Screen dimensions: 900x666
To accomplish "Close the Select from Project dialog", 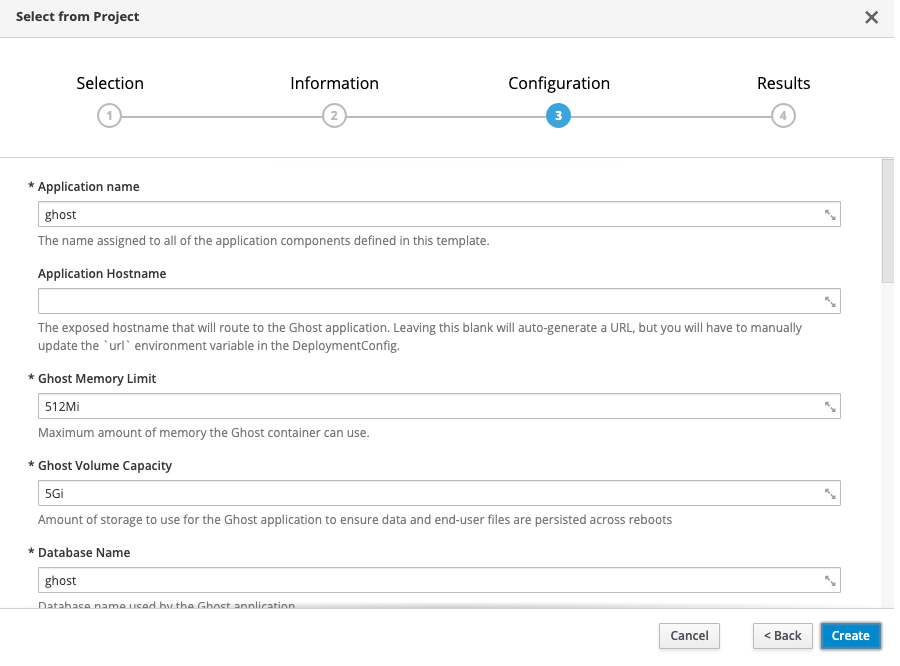I will pyautogui.click(x=871, y=17).
